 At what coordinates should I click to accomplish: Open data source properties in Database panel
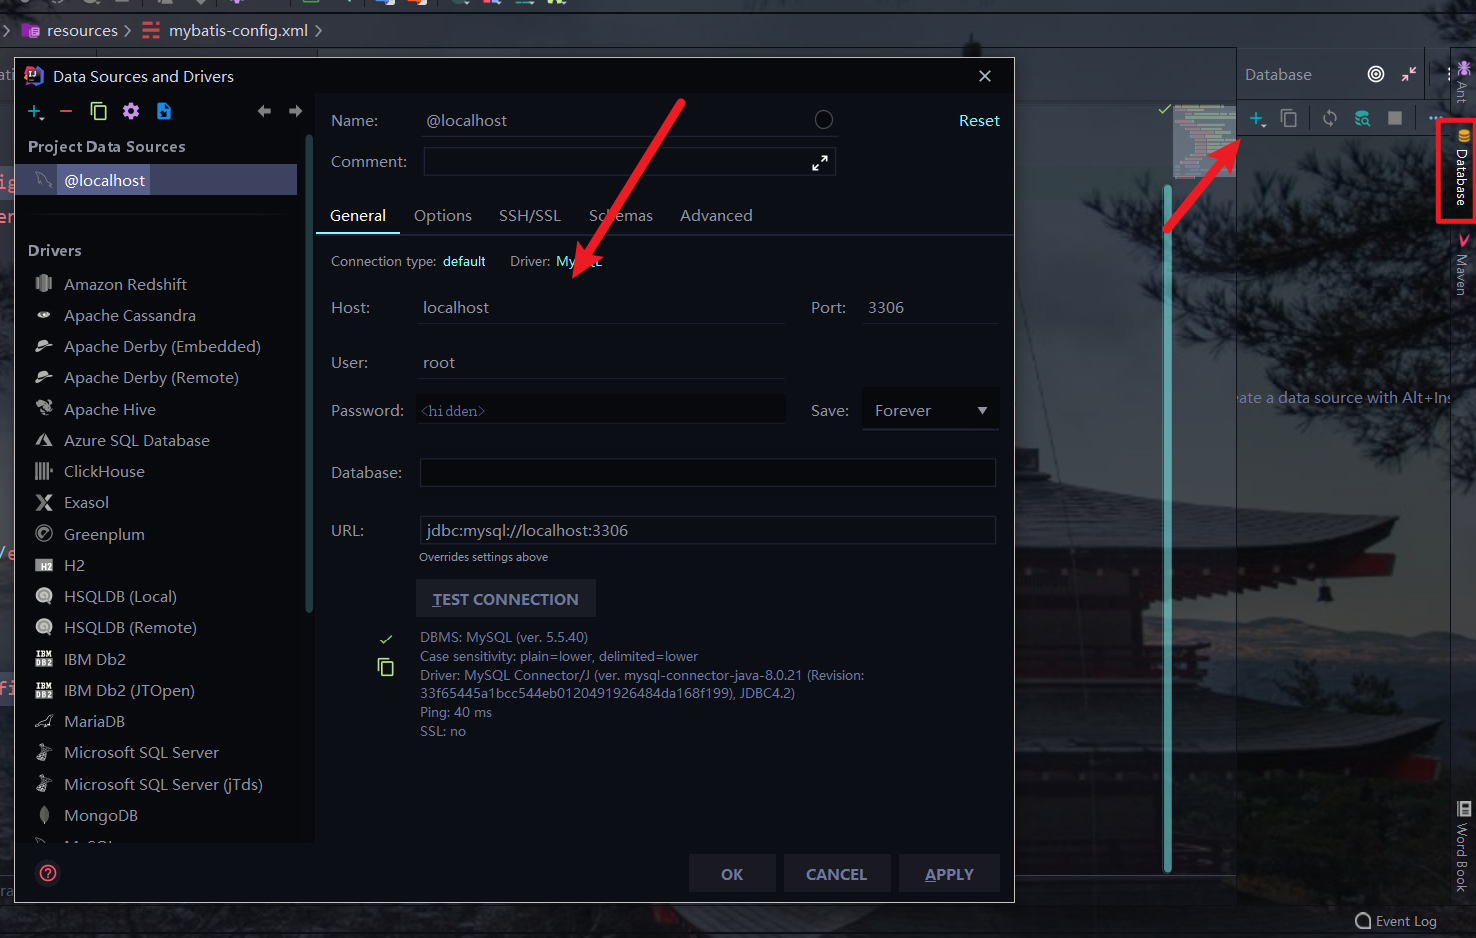pyautogui.click(x=1362, y=118)
